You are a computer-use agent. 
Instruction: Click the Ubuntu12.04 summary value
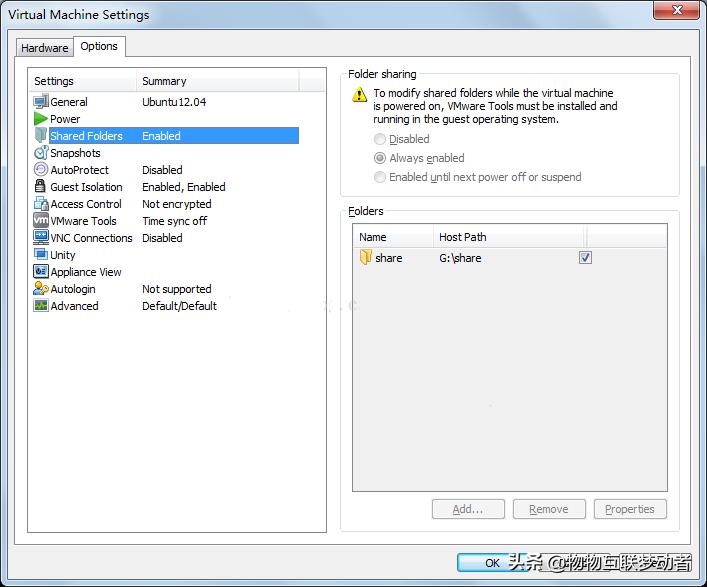pyautogui.click(x=174, y=102)
